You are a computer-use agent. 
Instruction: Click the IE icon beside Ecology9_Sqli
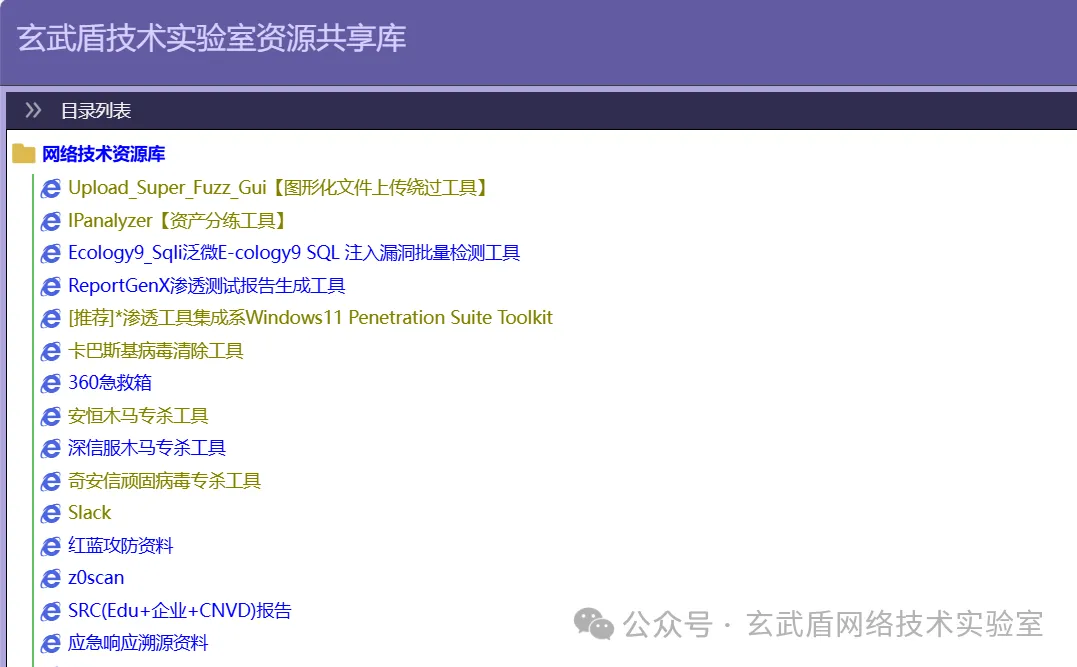[51, 253]
